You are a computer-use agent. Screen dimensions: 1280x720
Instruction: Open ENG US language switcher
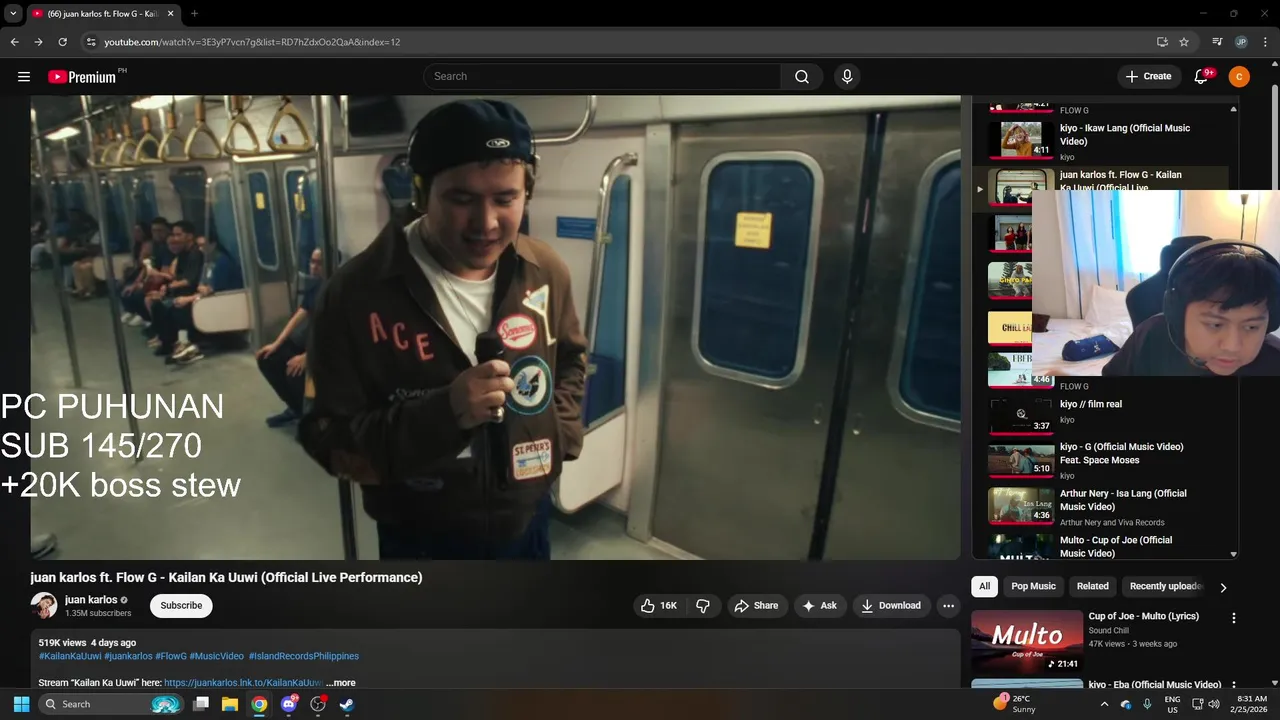pos(1172,704)
